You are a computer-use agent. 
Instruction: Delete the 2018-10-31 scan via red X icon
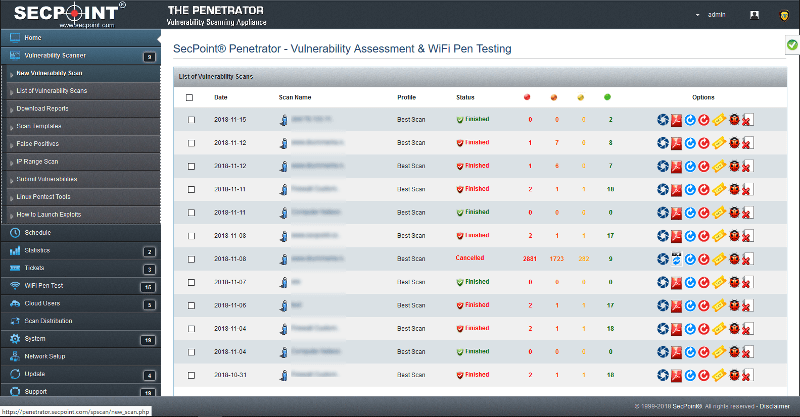click(747, 375)
